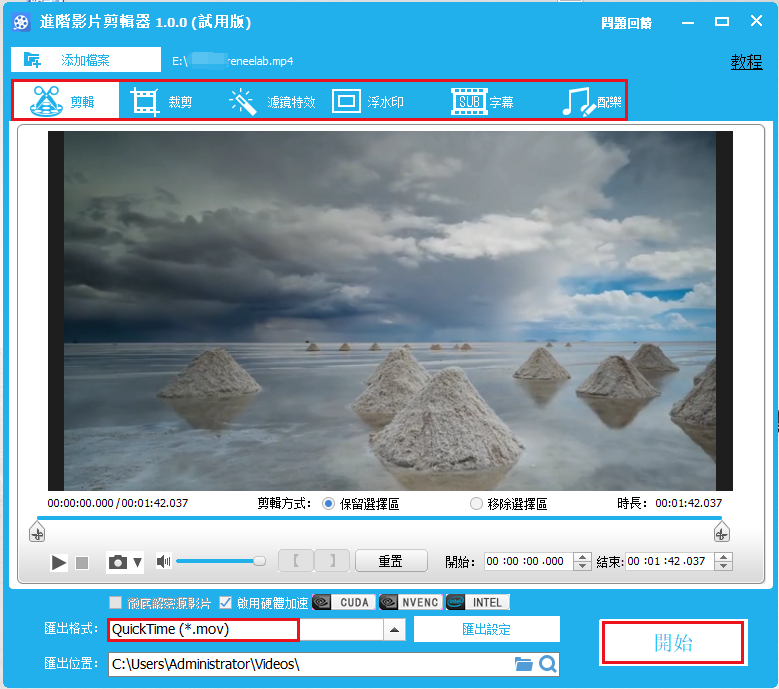Set the end mark with right bracket
This screenshot has width=779, height=689.
click(332, 561)
